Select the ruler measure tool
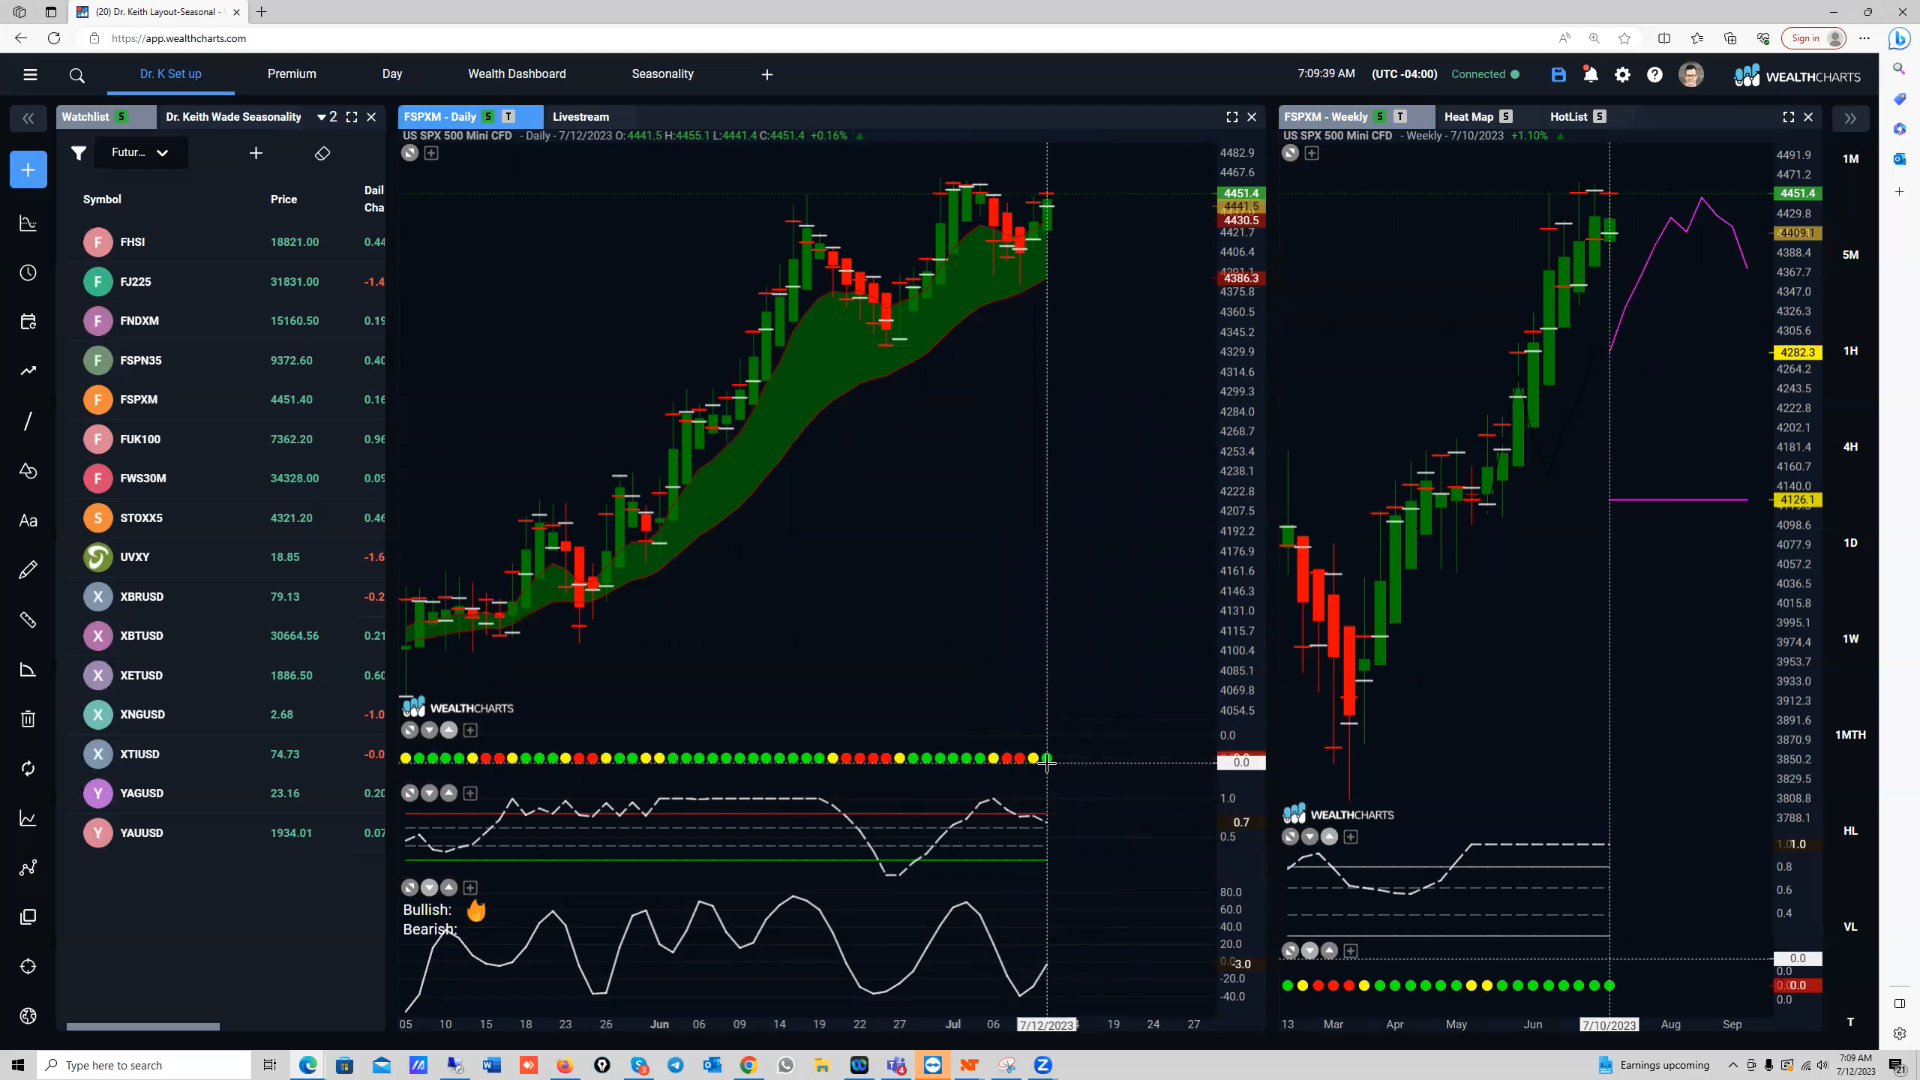The image size is (1920, 1080). (x=28, y=620)
